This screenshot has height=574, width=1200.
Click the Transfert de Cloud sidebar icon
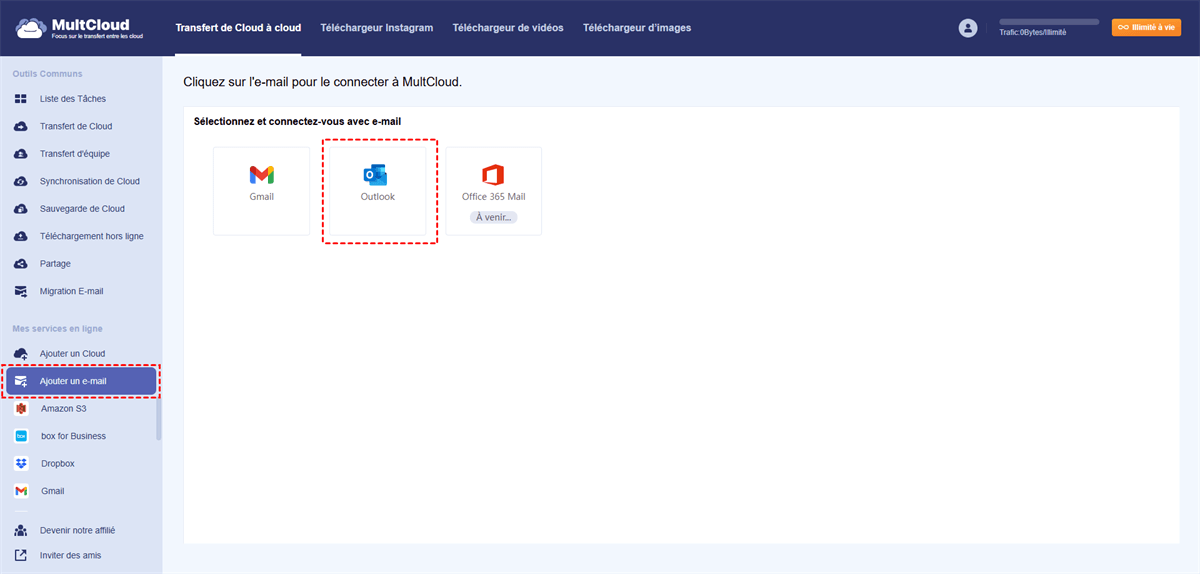tap(20, 126)
